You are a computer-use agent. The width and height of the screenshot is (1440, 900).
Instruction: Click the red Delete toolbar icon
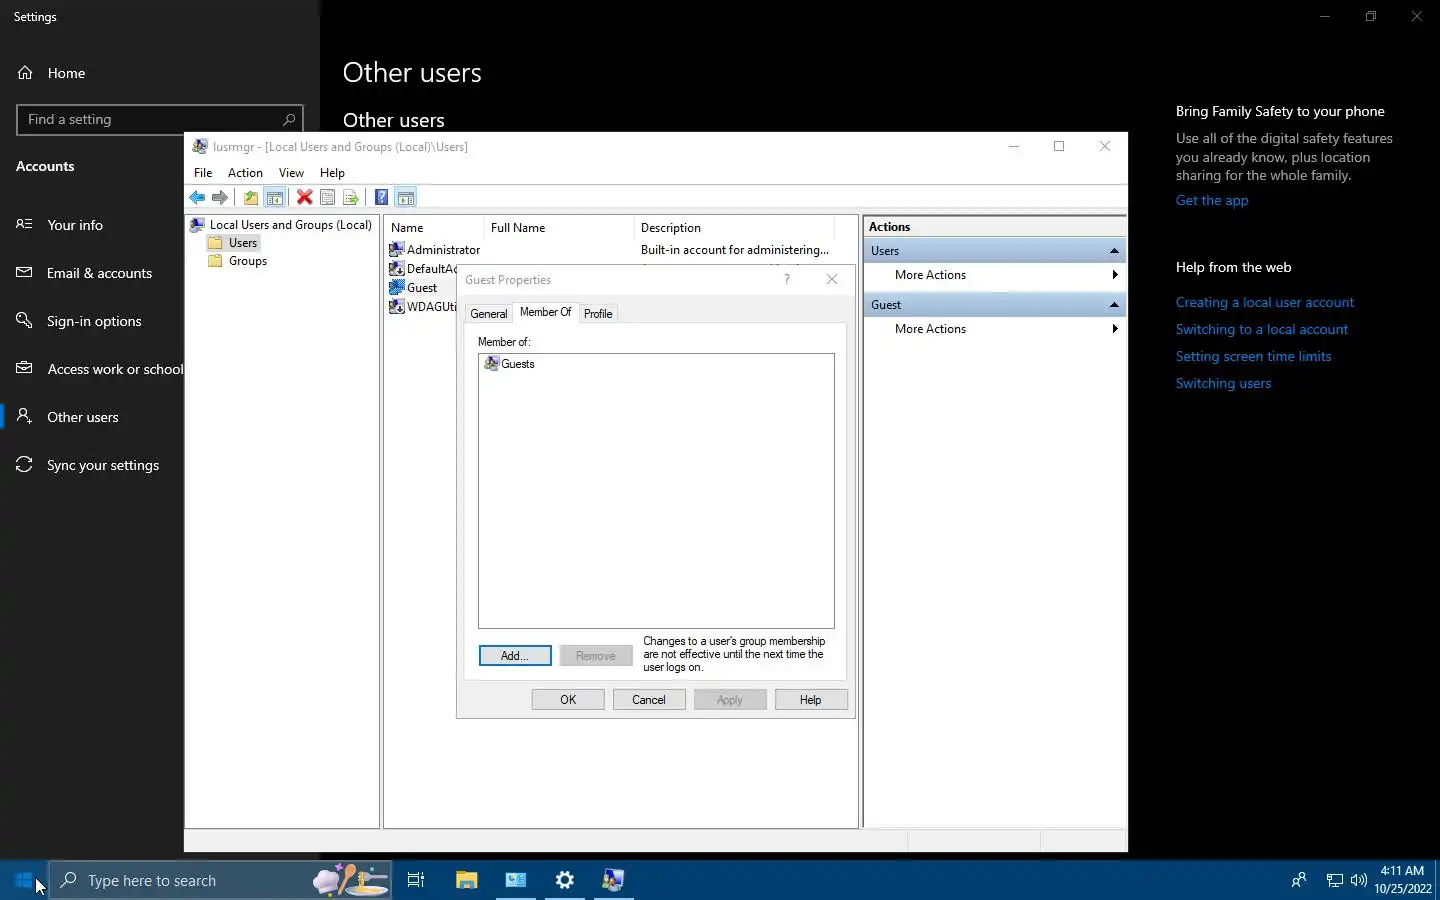(304, 198)
